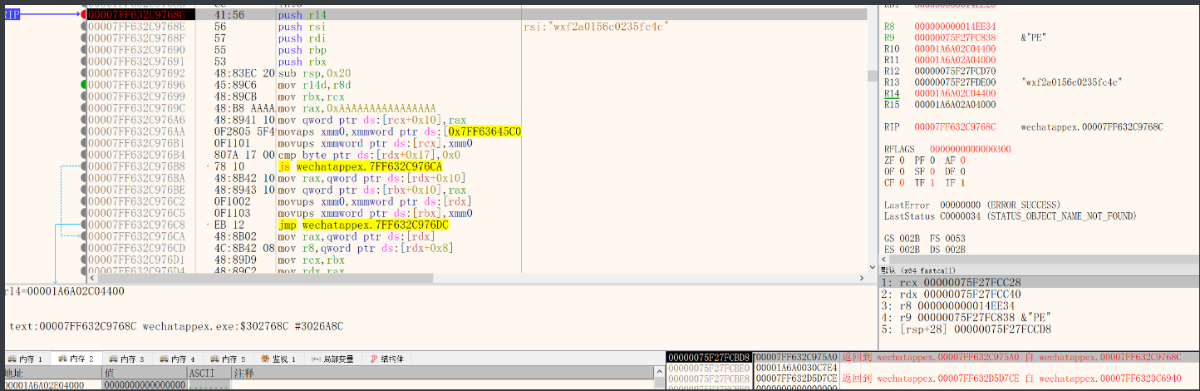This screenshot has width=1200, height=391.
Task: Click stack value 00001A6A0030C7E4
Action: click(x=797, y=368)
